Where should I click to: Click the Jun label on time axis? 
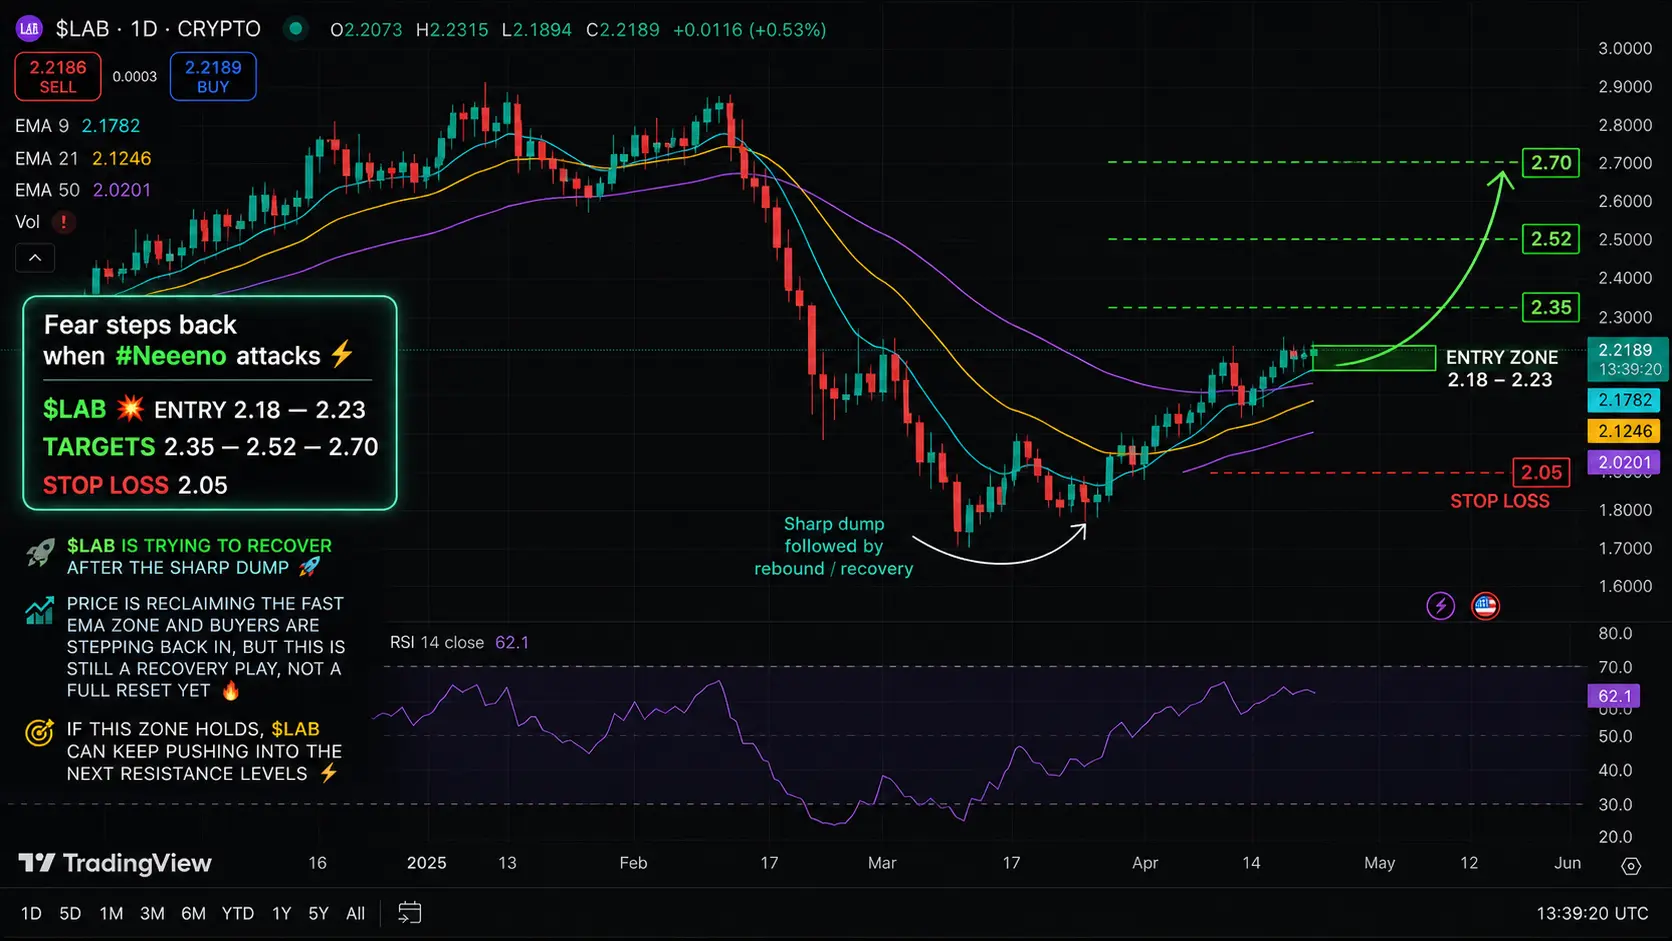pyautogui.click(x=1568, y=863)
